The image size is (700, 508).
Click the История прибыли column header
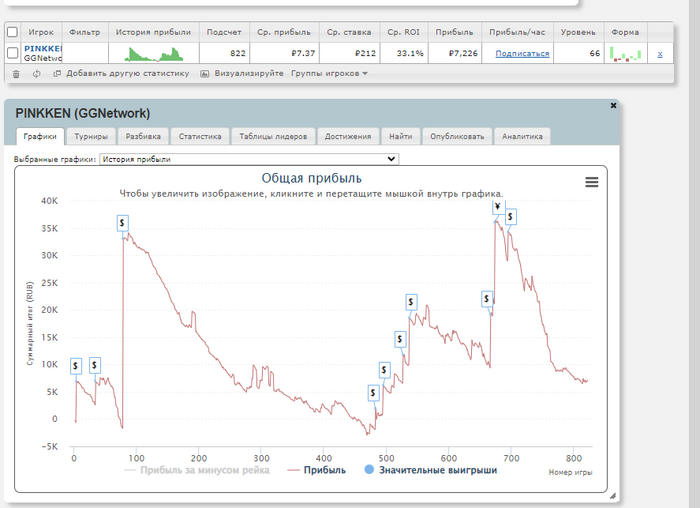(x=154, y=32)
